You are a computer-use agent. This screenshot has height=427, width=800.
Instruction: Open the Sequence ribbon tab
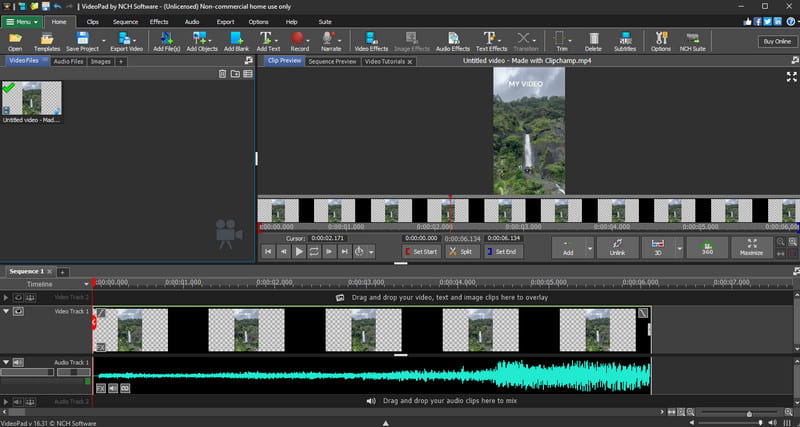tap(126, 22)
